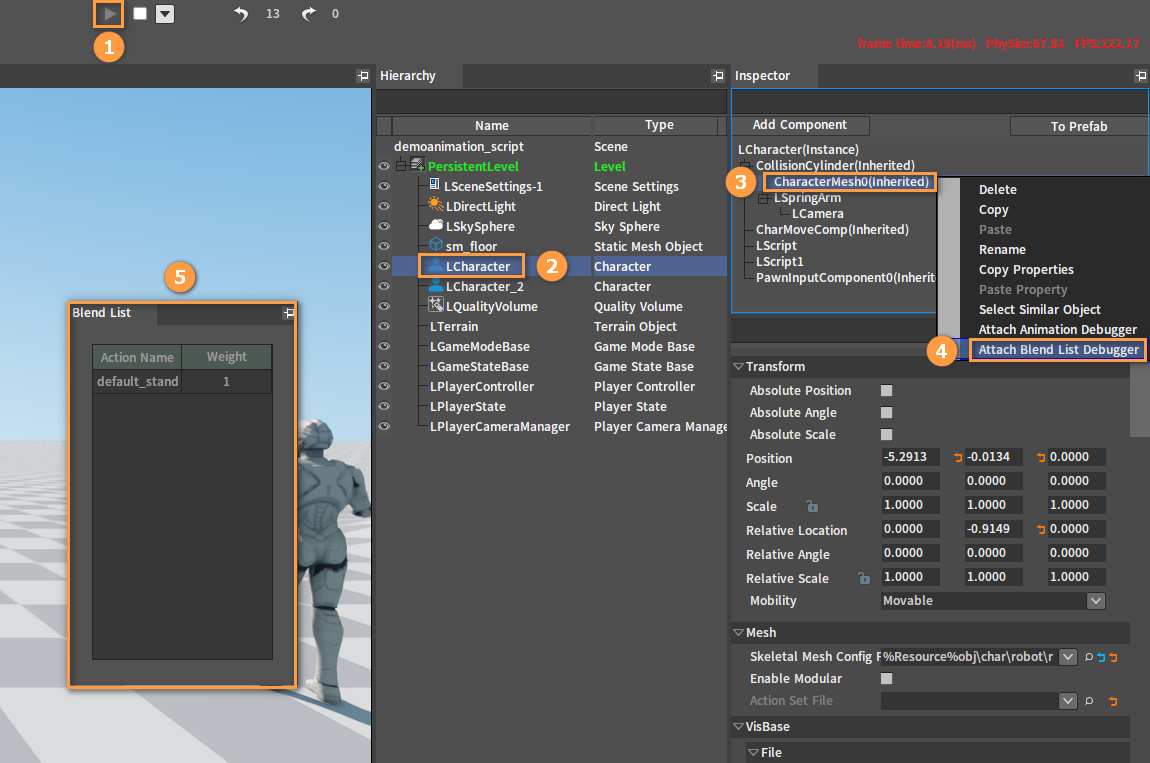The height and width of the screenshot is (763, 1150).
Task: Check the Enable Modular checkbox
Action: pyautogui.click(x=886, y=679)
